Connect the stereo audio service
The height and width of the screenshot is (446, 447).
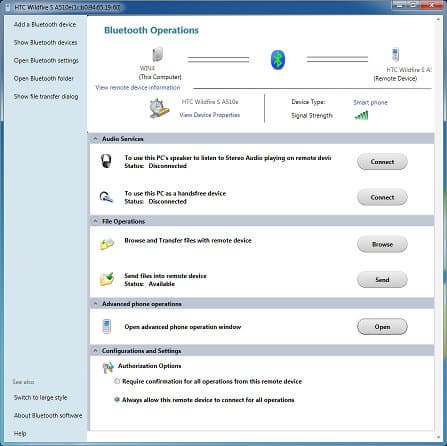tap(382, 162)
